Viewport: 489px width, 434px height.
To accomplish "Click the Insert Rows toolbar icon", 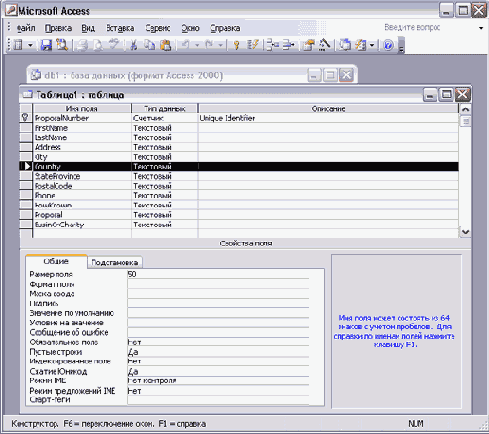I will click(273, 45).
